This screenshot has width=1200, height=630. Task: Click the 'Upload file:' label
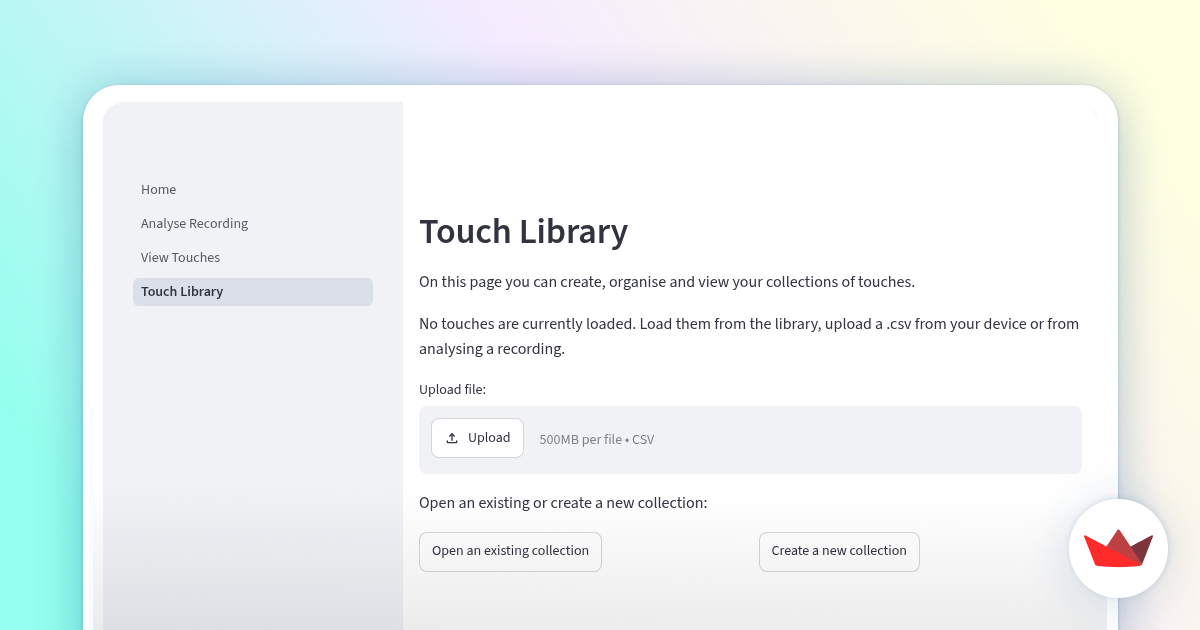pos(452,390)
